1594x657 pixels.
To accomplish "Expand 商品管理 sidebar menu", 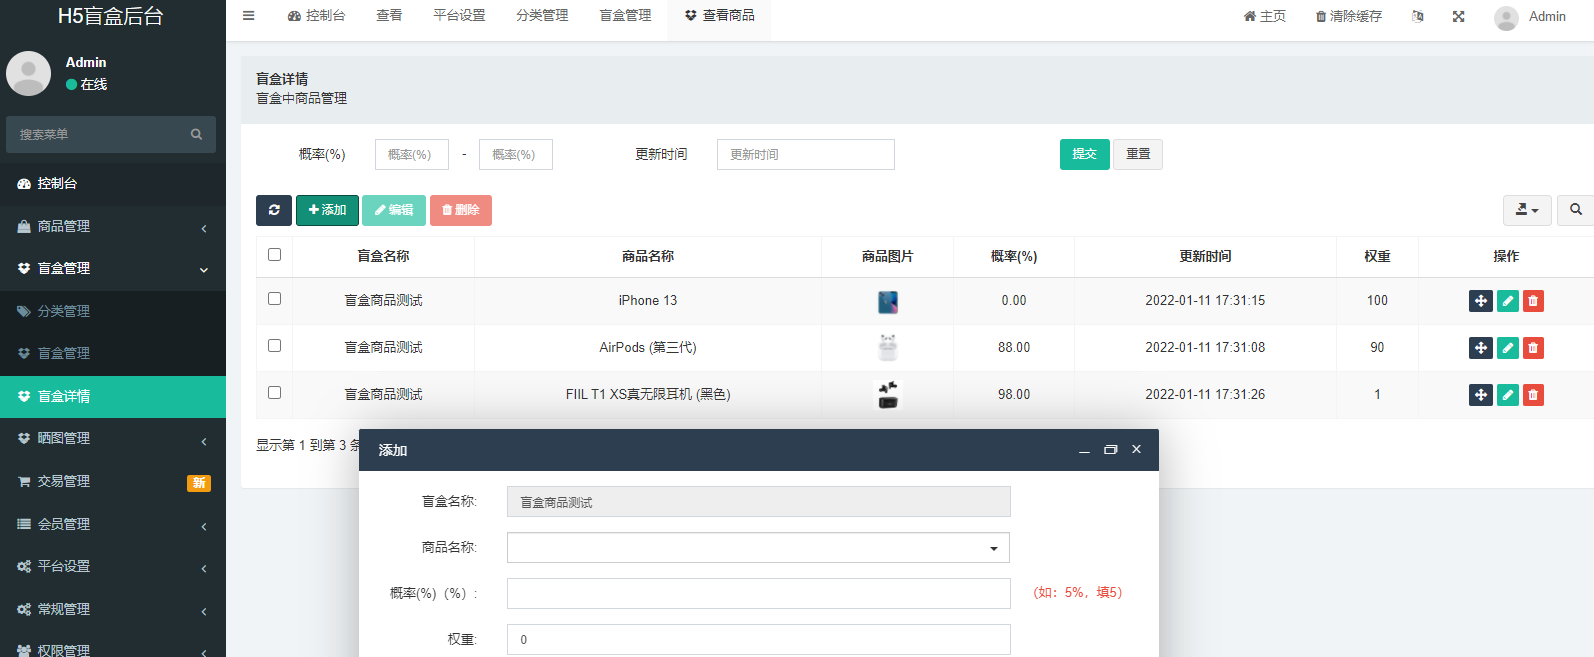I will coord(112,227).
